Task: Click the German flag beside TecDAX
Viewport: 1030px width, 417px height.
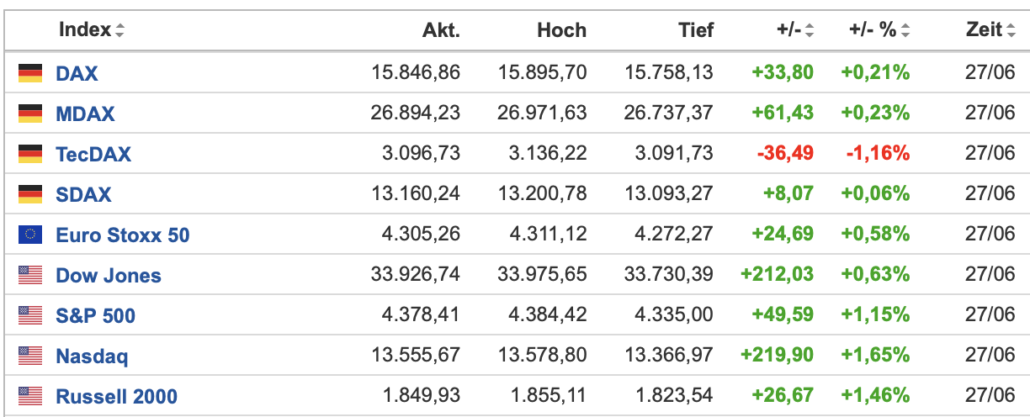Action: [x=30, y=154]
